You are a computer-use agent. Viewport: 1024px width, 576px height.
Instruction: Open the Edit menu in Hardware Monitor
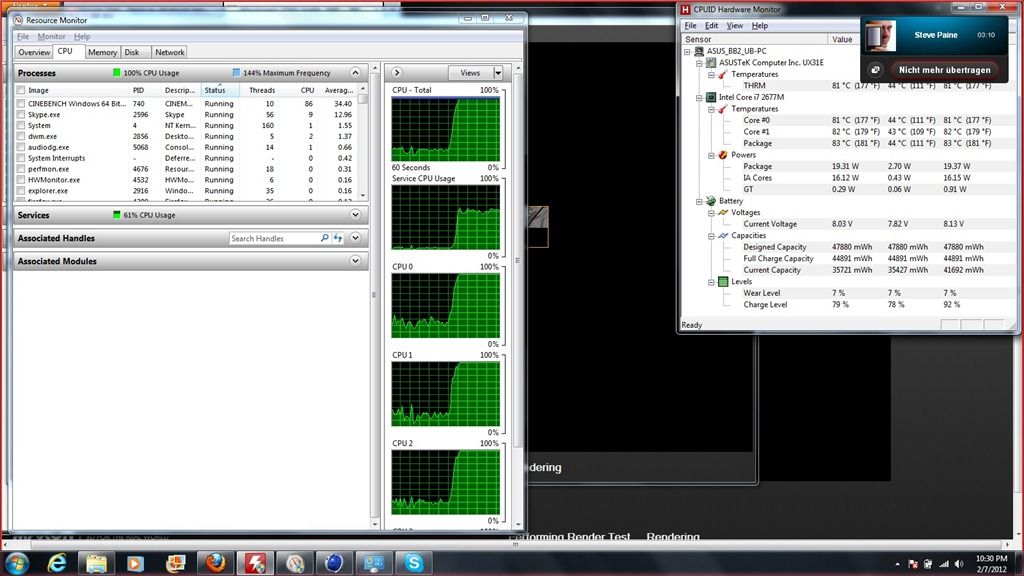tap(711, 25)
